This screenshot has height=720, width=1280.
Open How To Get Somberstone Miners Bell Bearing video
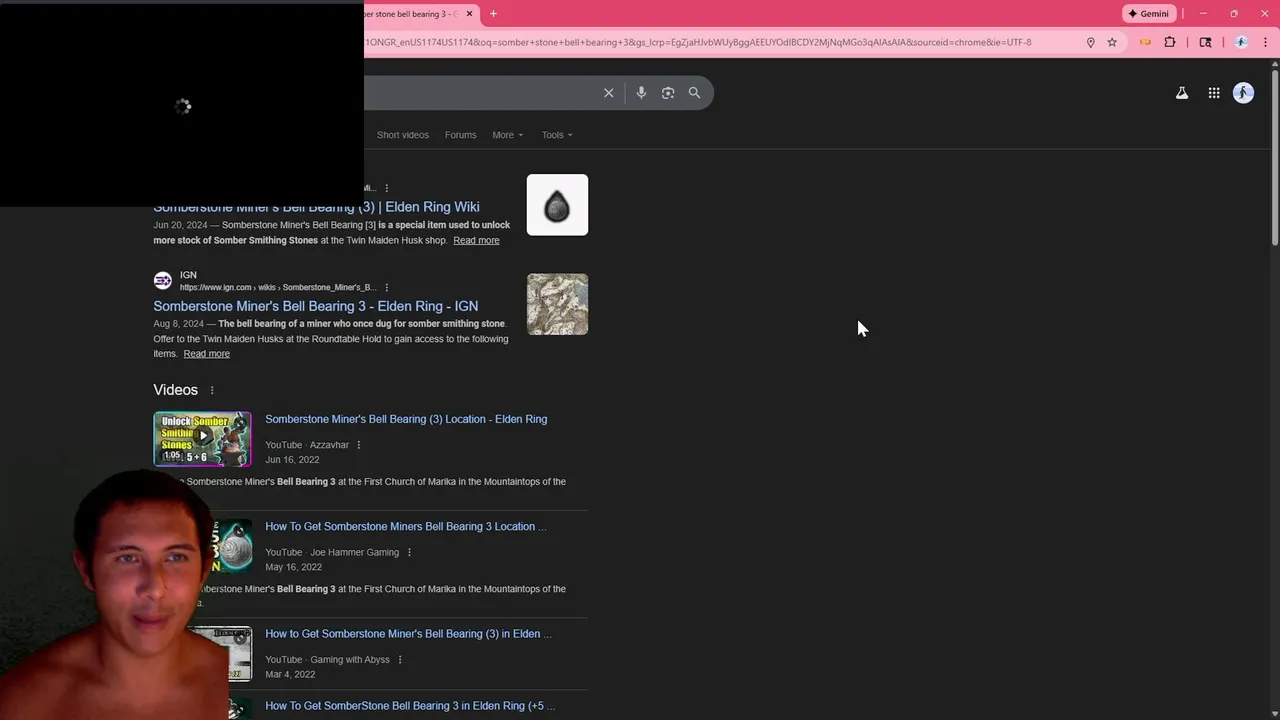[x=406, y=526]
